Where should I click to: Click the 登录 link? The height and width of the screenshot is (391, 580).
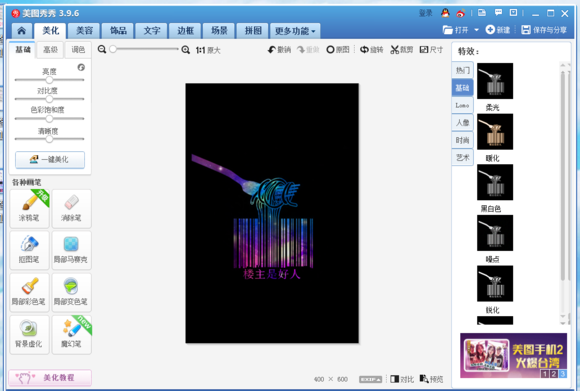[425, 13]
